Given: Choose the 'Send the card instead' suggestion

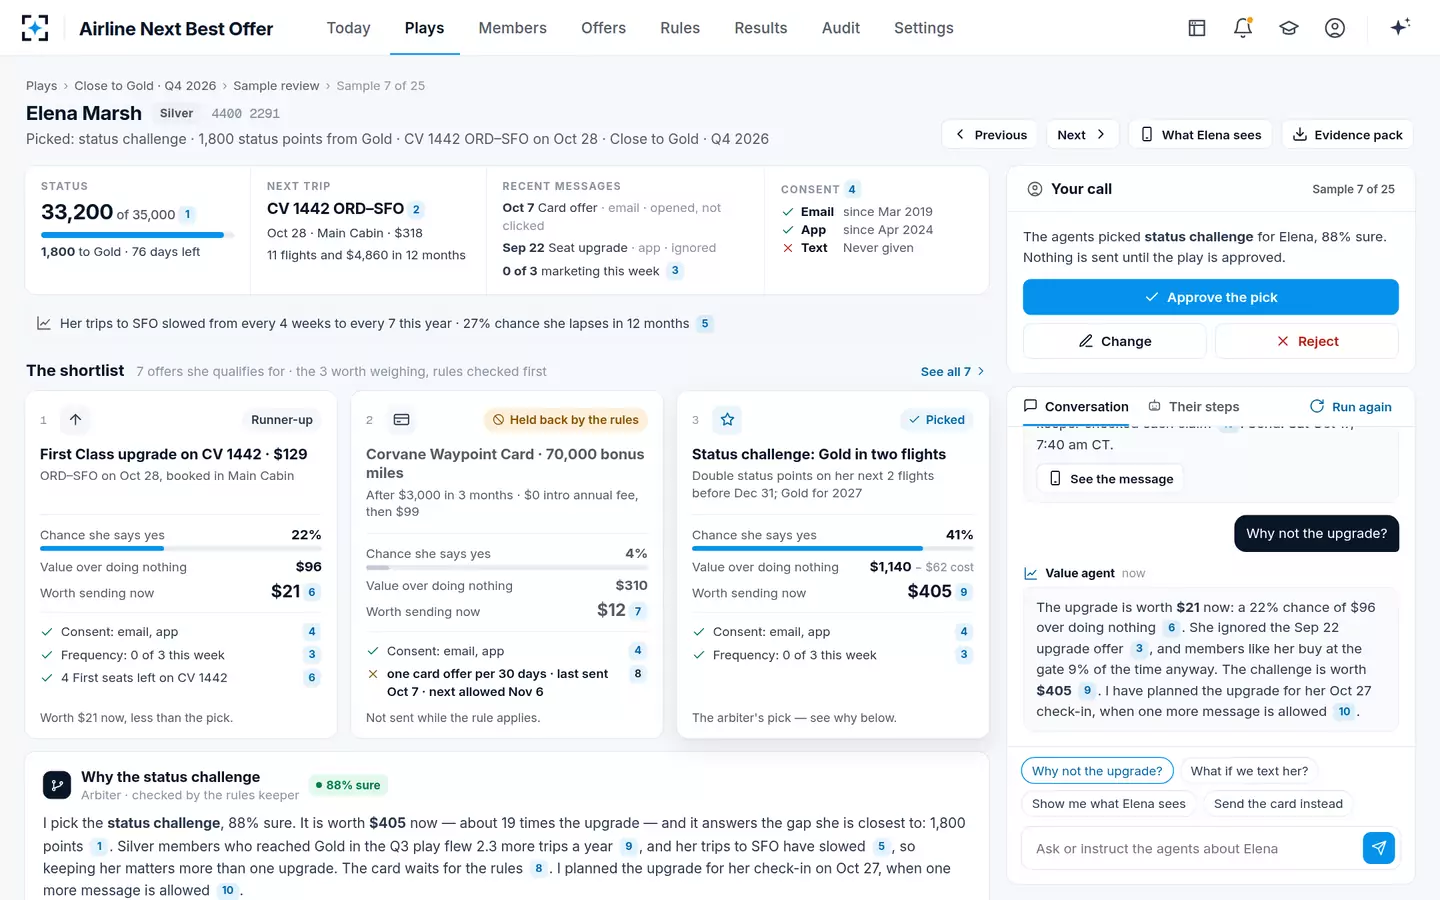Looking at the screenshot, I should (x=1278, y=803).
